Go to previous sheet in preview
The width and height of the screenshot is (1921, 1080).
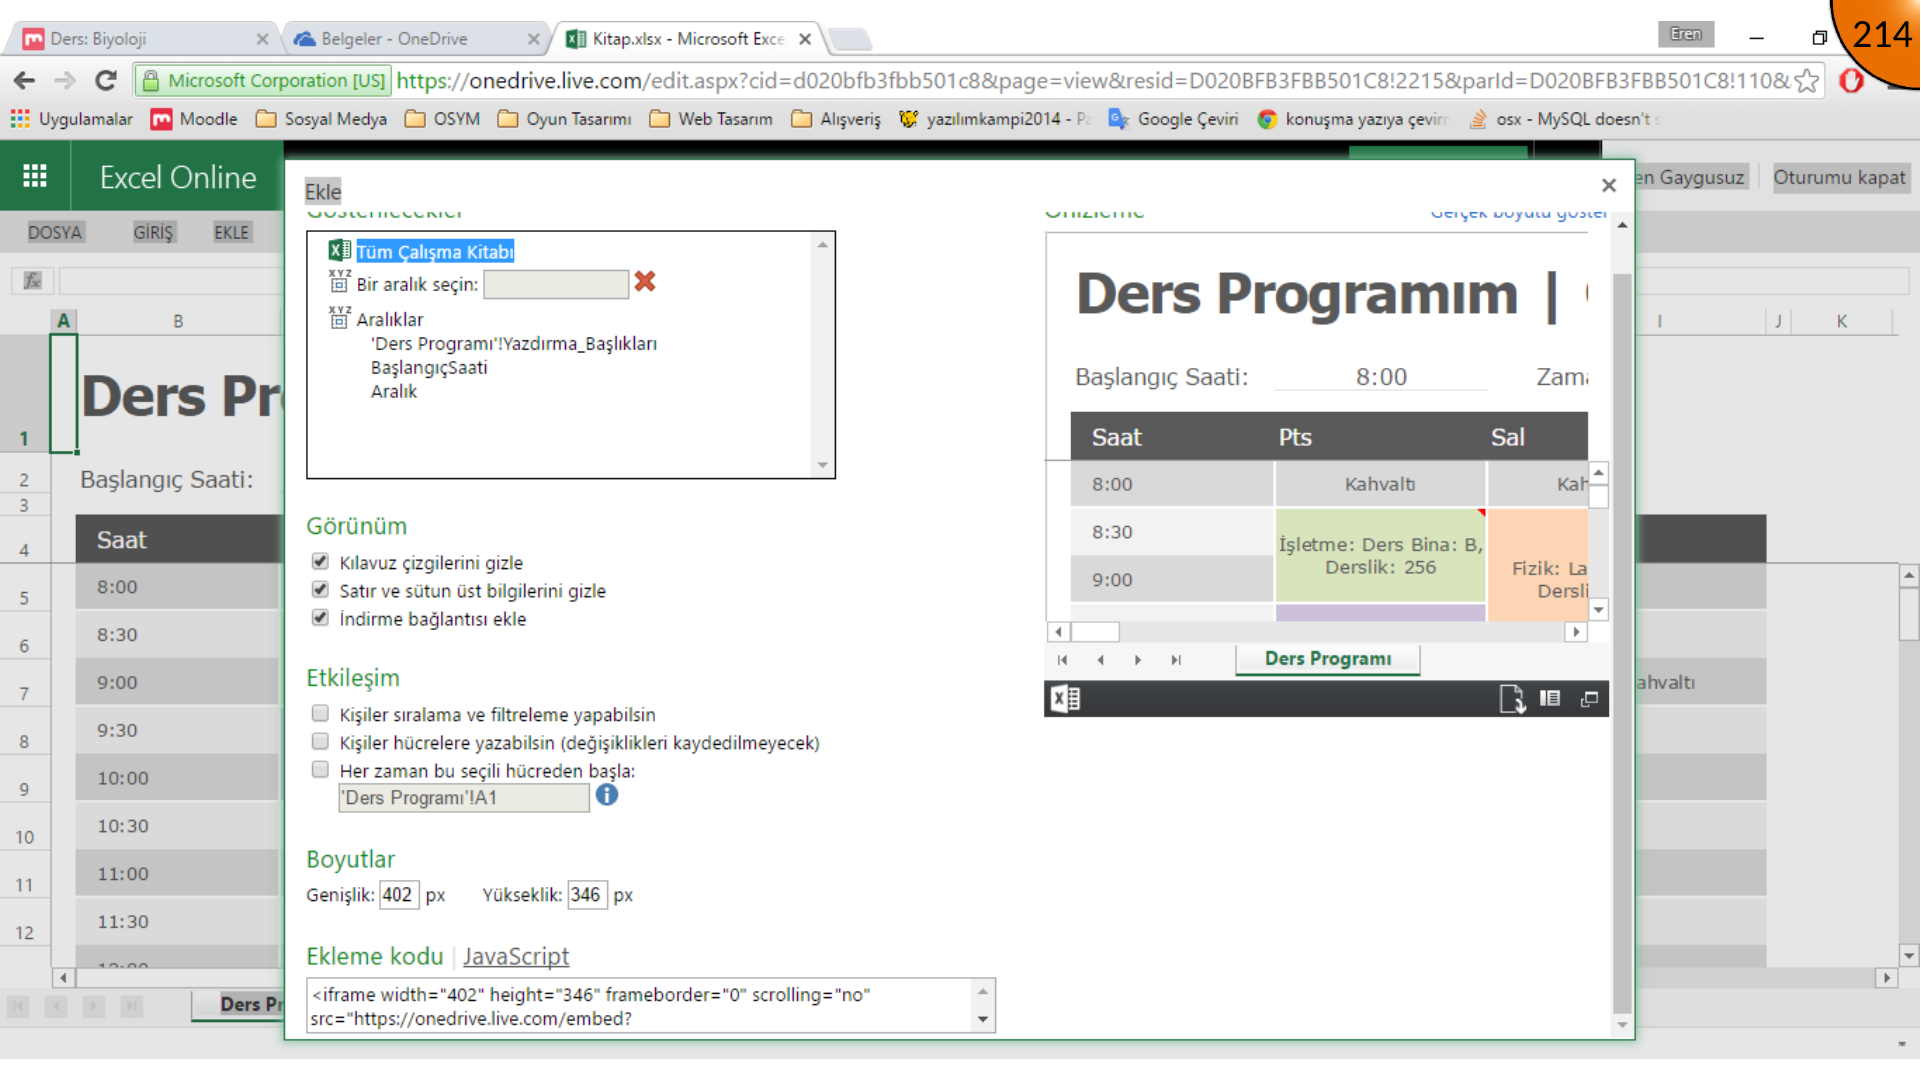tap(1100, 660)
